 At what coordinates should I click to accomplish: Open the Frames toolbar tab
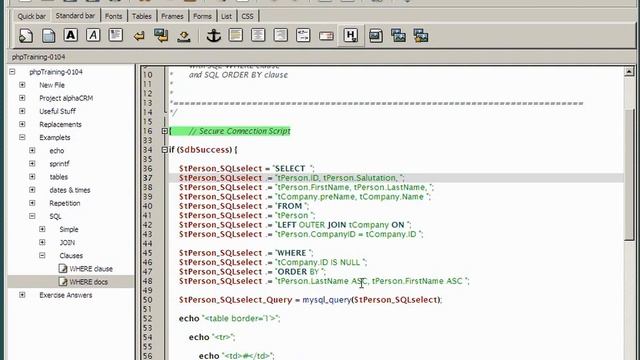[x=172, y=16]
